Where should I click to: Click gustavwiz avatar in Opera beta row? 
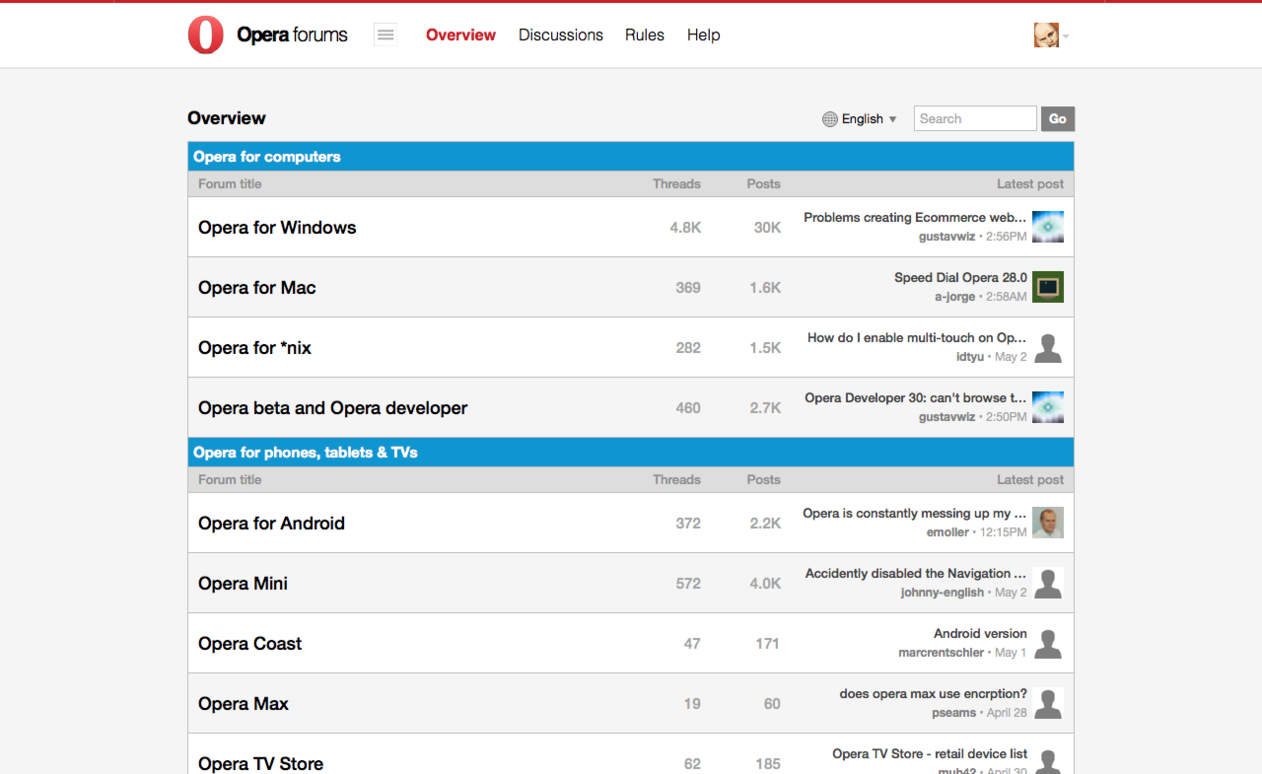click(1048, 407)
